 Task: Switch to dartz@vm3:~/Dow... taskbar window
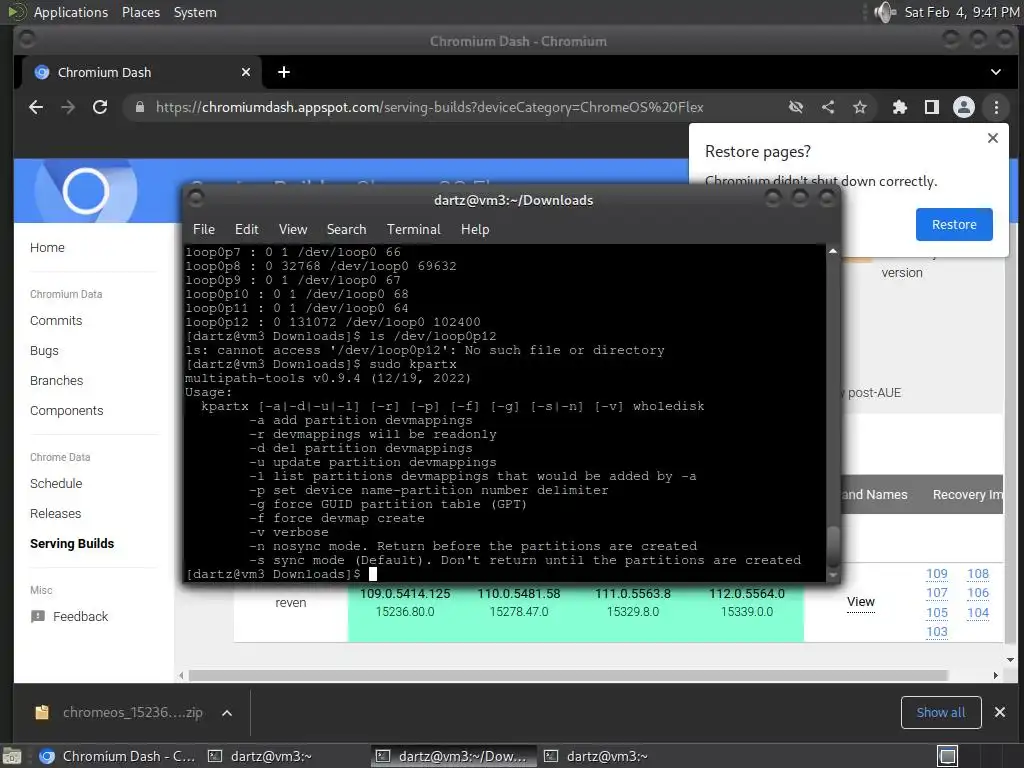pyautogui.click(x=454, y=756)
